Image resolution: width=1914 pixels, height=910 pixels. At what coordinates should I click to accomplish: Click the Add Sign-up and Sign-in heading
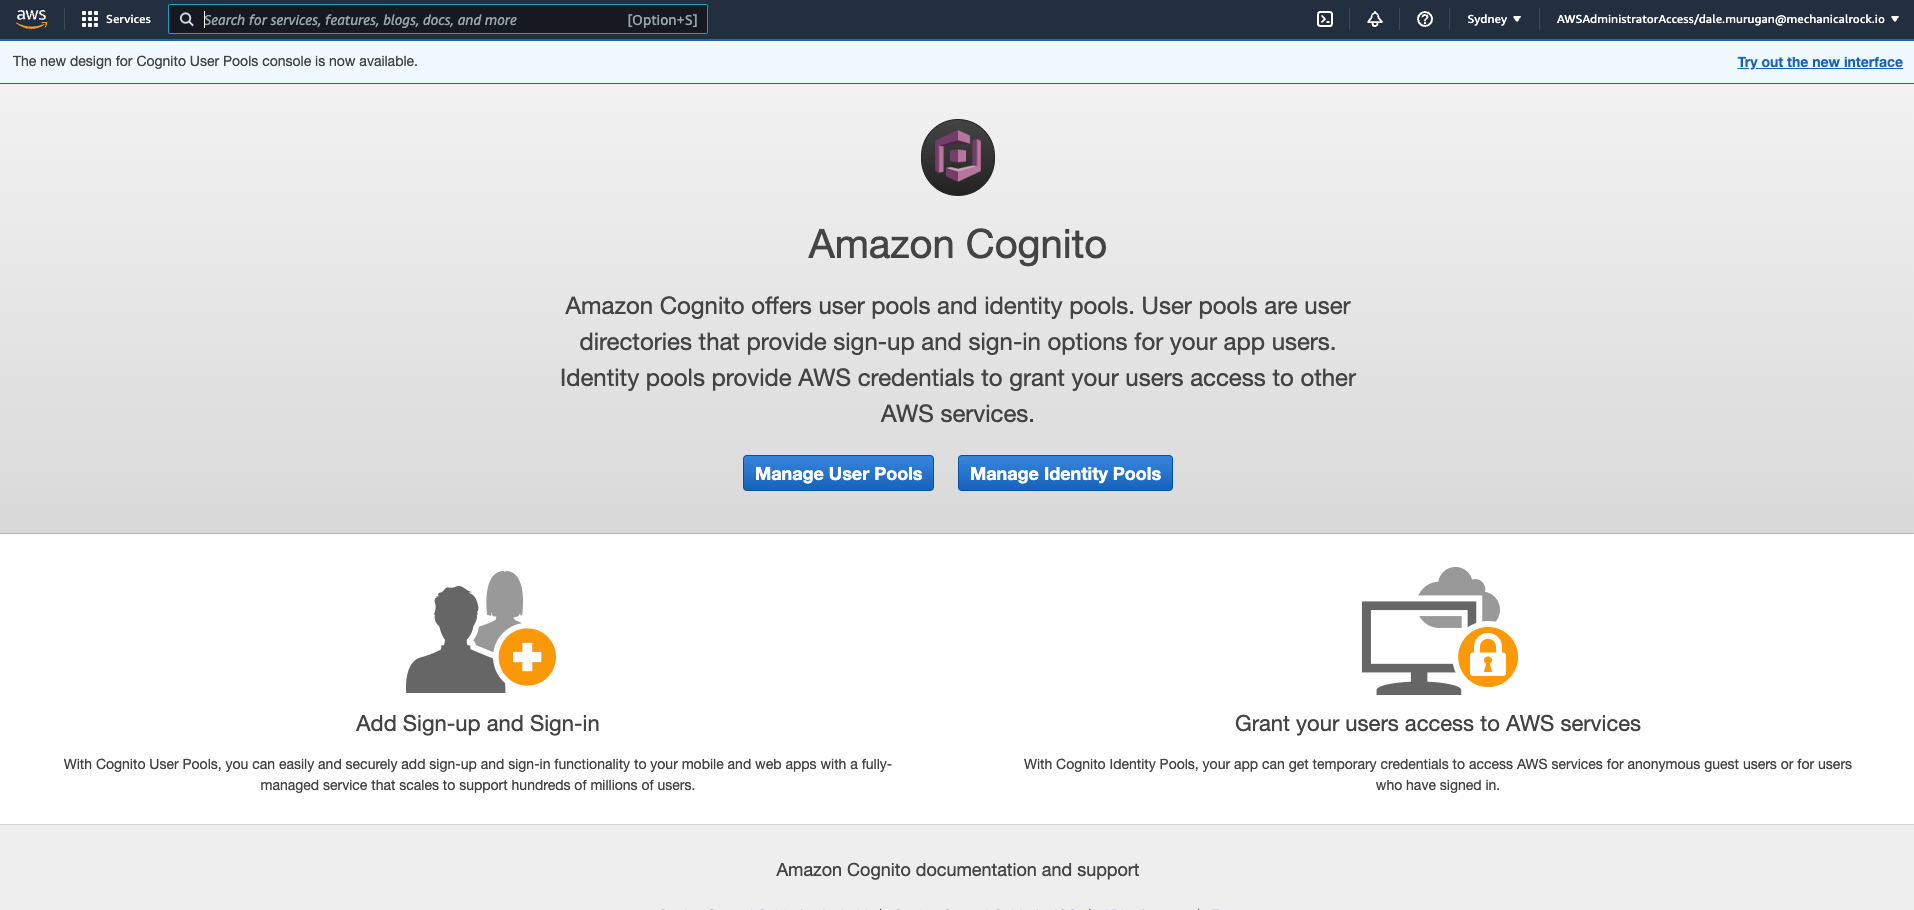(478, 723)
